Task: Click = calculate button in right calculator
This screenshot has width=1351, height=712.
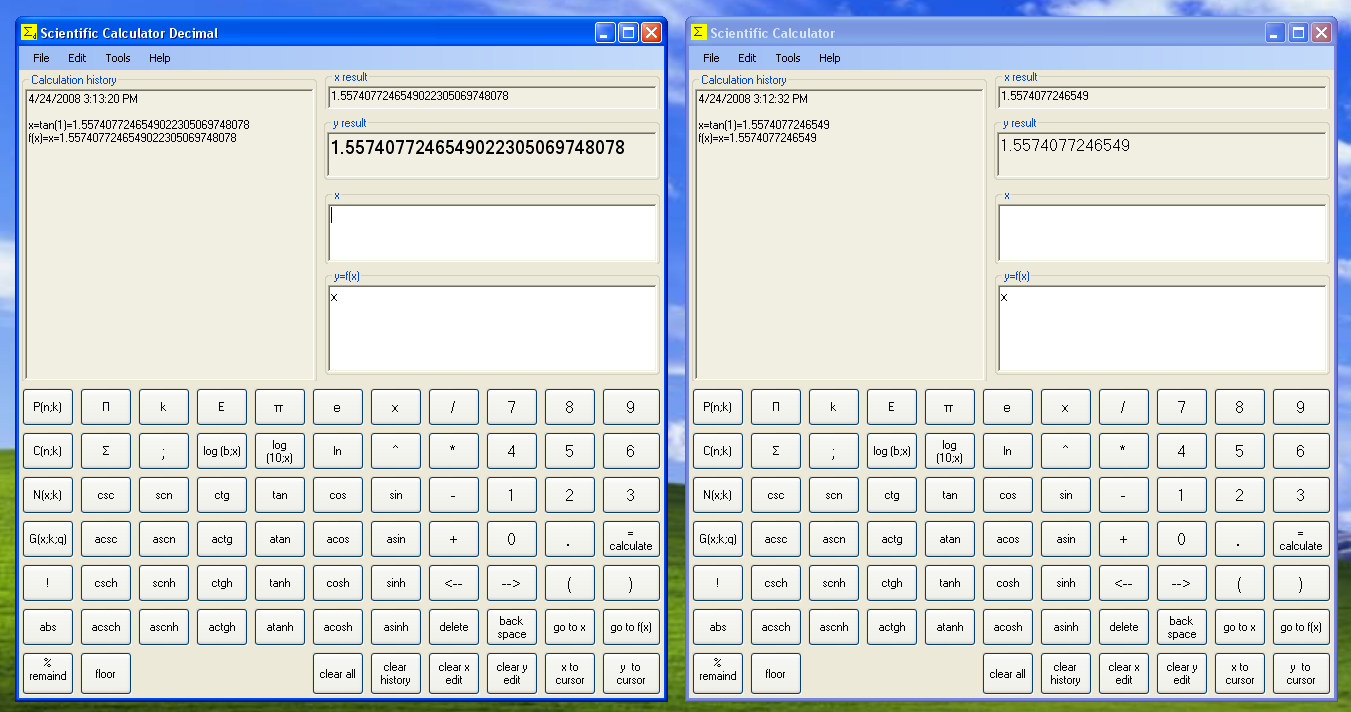Action: pyautogui.click(x=1301, y=539)
